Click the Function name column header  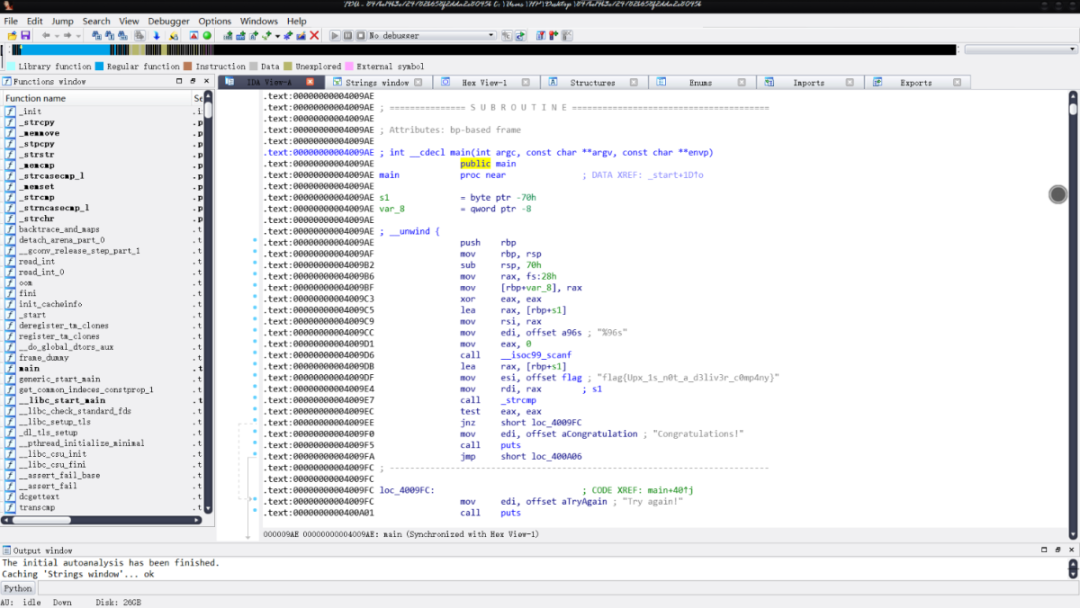[36, 98]
